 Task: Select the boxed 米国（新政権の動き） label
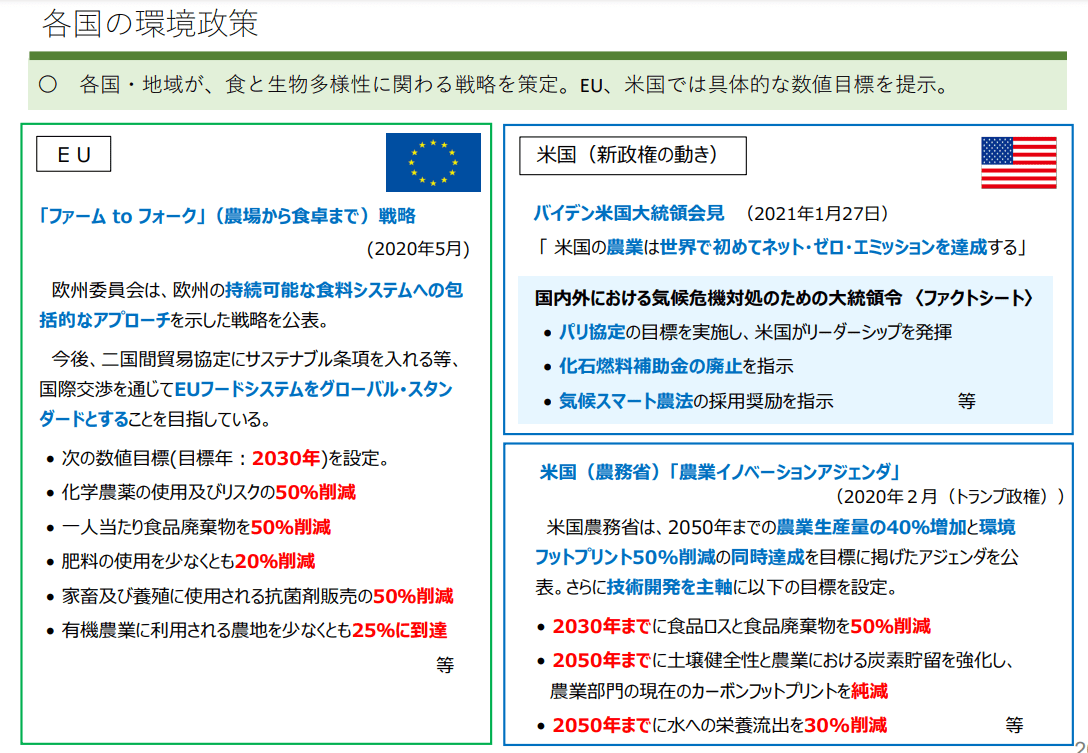(633, 155)
